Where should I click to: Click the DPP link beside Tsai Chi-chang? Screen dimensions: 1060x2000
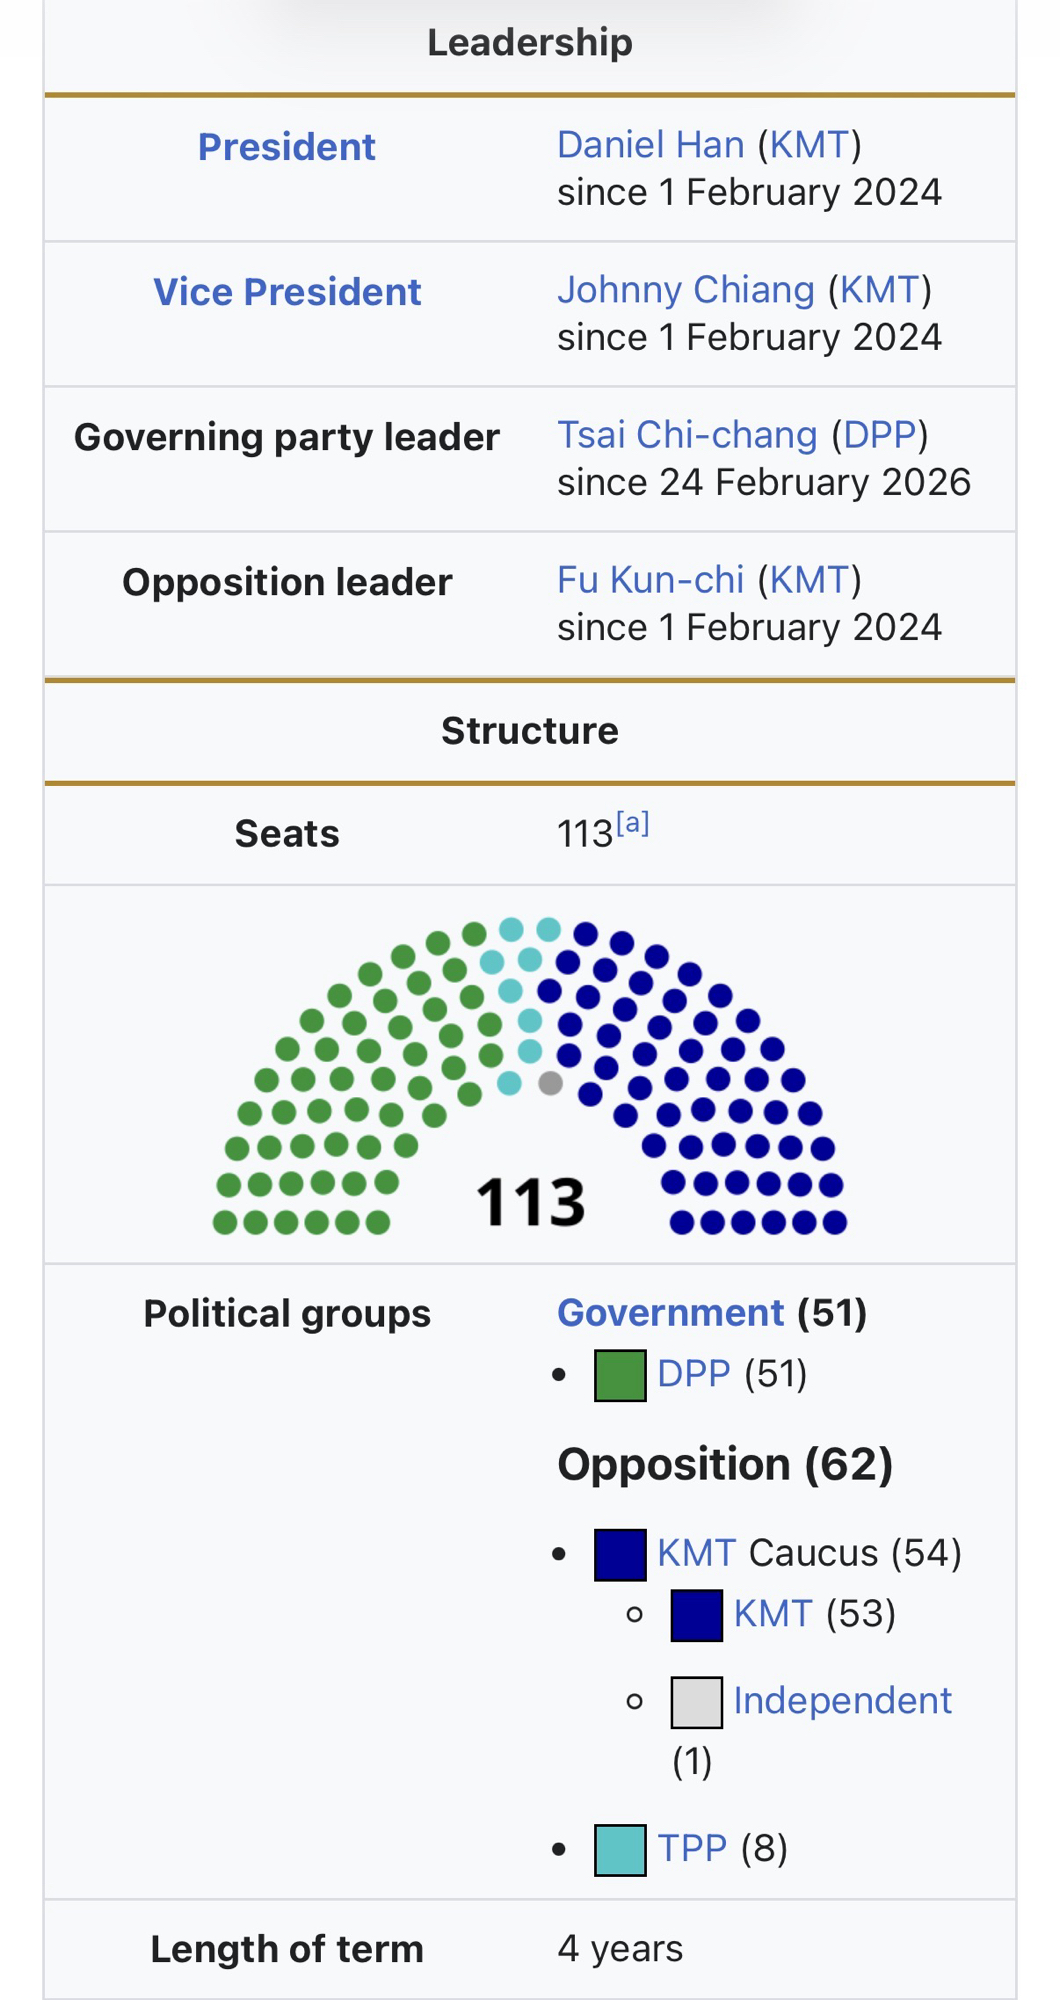click(880, 435)
